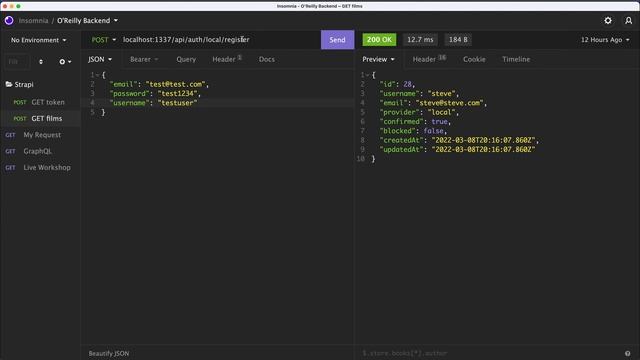
Task: Send the request
Action: (x=338, y=40)
